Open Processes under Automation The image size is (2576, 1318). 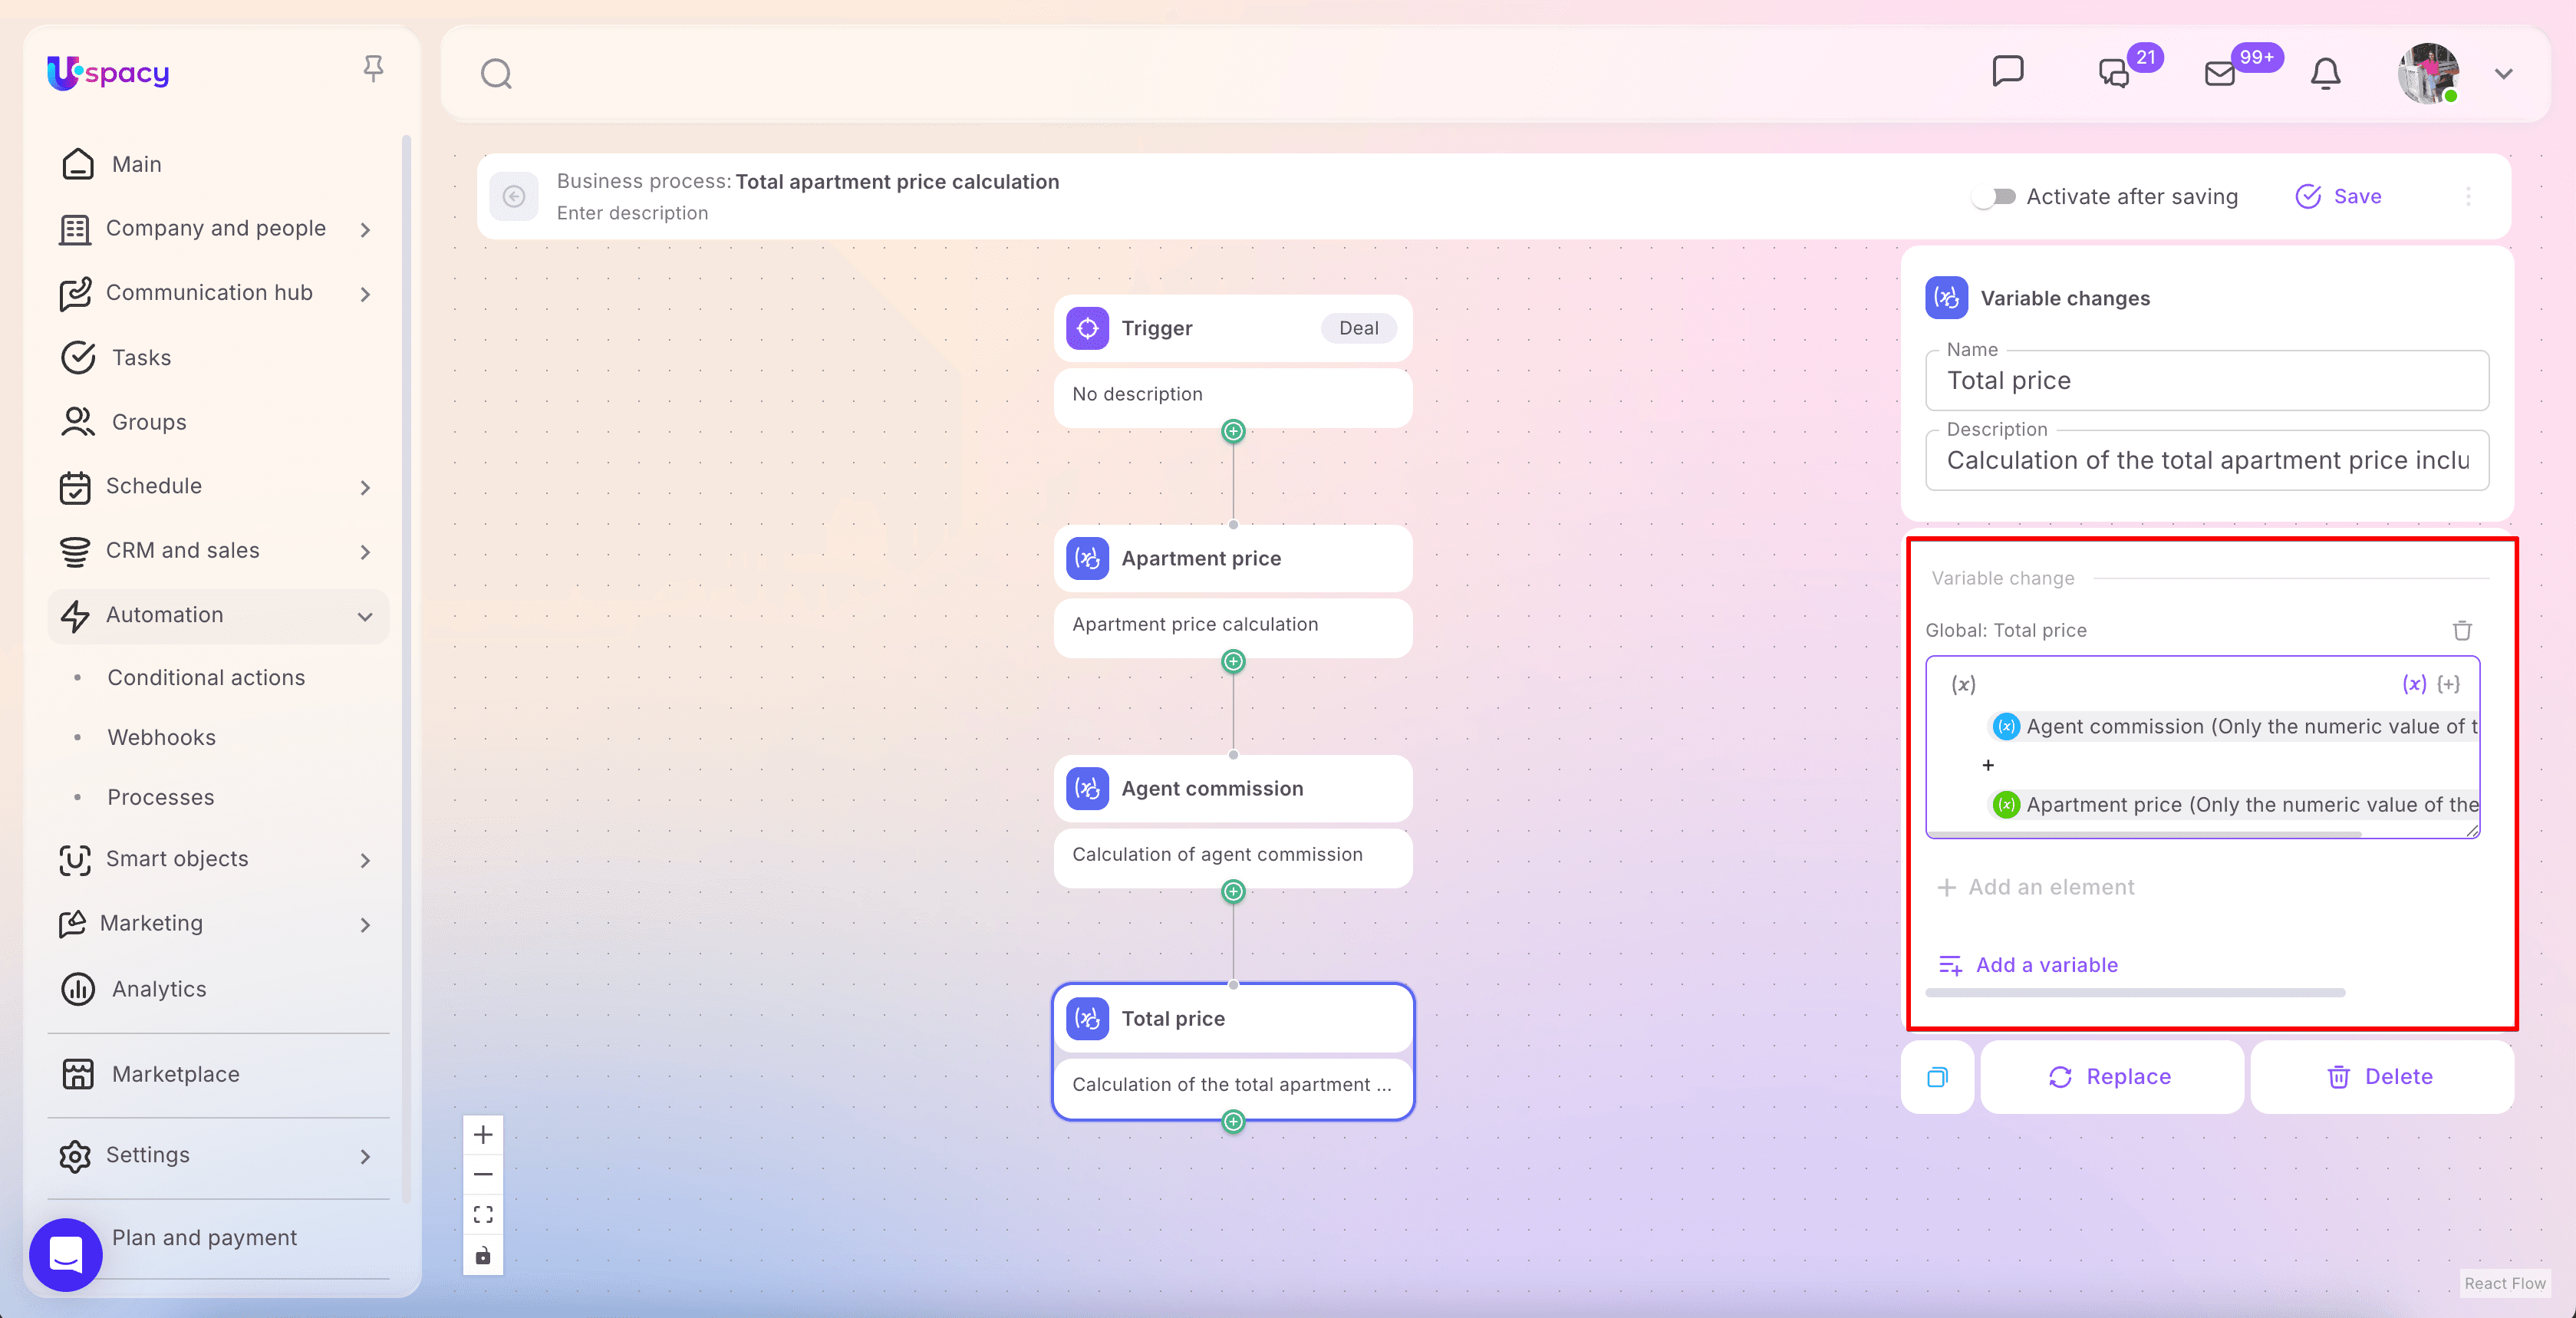point(160,798)
